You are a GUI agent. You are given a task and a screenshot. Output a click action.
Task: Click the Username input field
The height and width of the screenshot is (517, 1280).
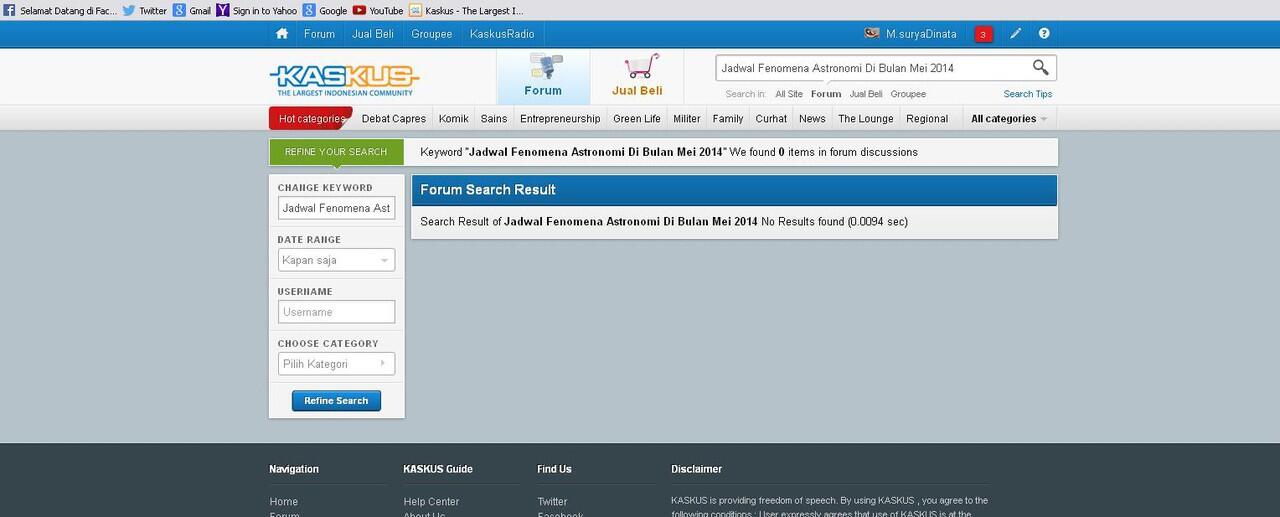pyautogui.click(x=336, y=312)
